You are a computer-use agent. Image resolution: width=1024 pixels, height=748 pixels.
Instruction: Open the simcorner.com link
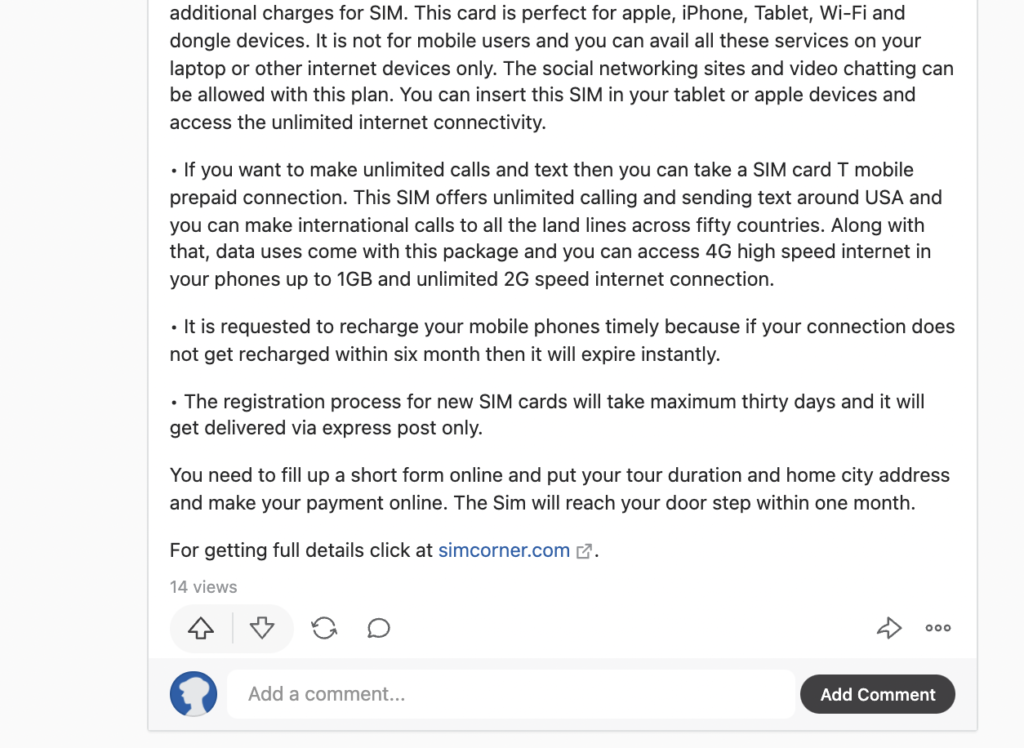point(504,551)
